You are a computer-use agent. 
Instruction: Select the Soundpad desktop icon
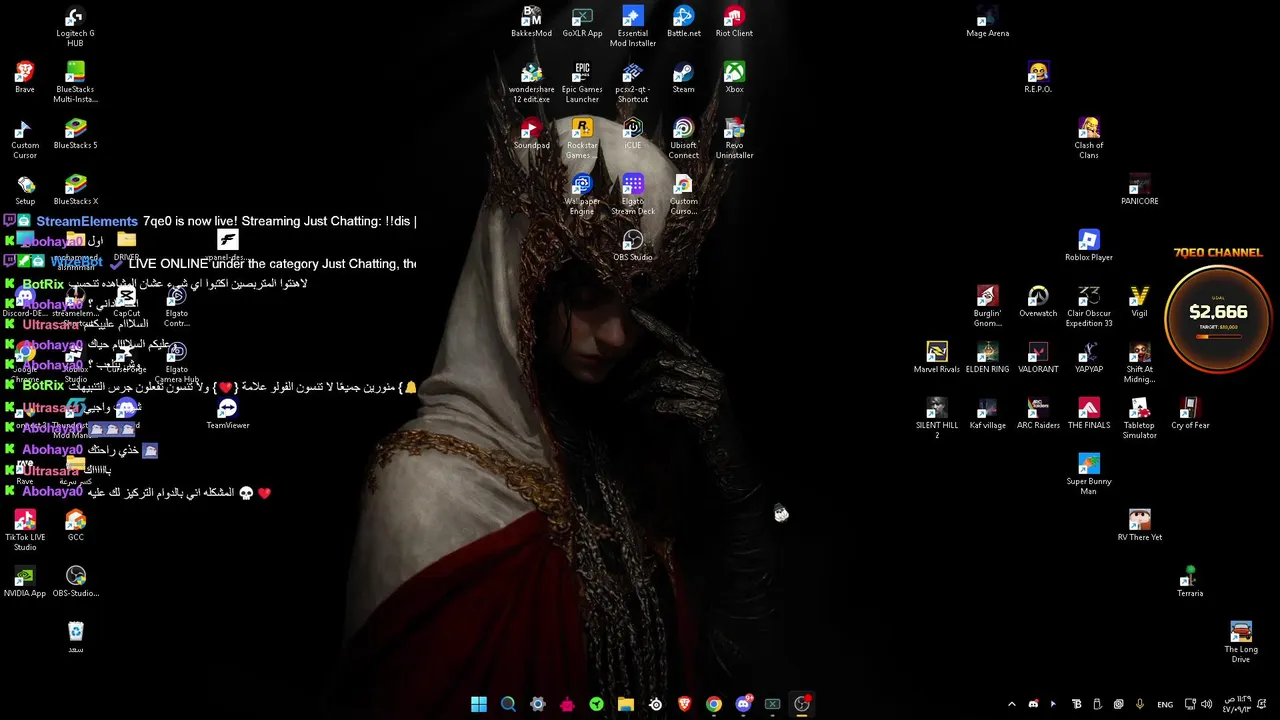pyautogui.click(x=531, y=134)
